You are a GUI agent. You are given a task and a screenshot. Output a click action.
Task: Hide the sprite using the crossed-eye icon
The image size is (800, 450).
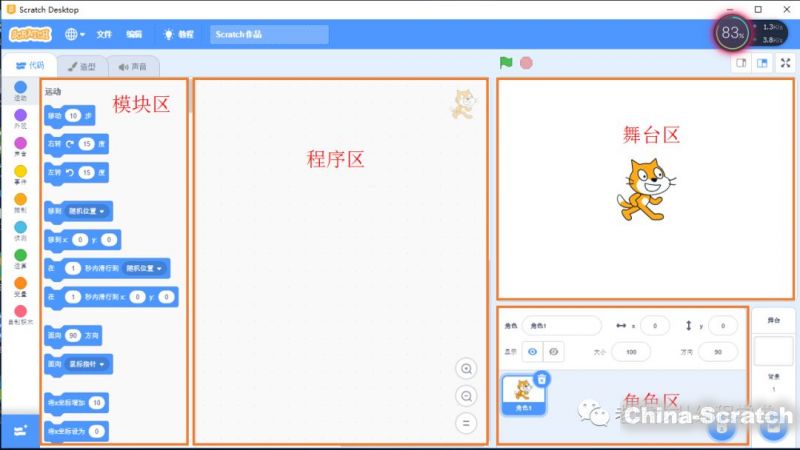pyautogui.click(x=552, y=352)
